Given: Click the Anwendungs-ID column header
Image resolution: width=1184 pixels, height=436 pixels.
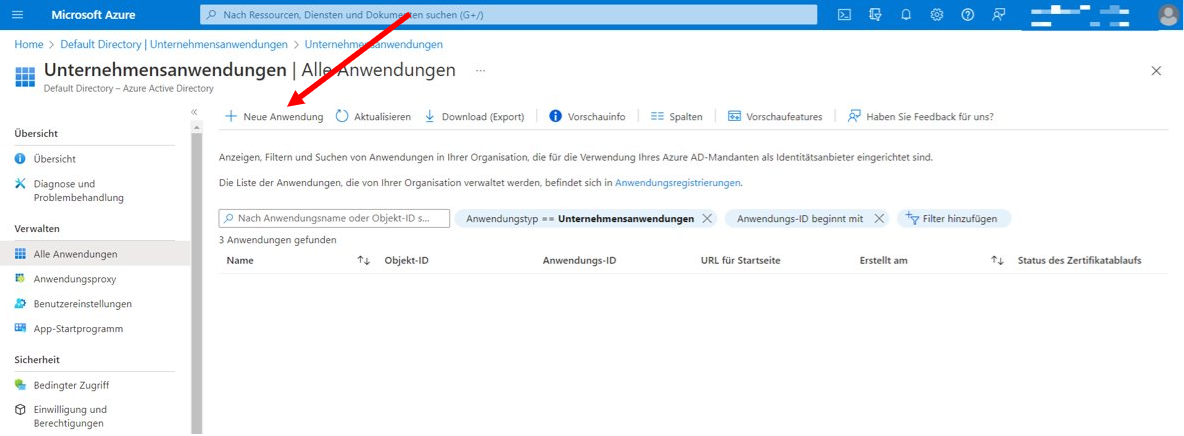Looking at the screenshot, I should [579, 261].
